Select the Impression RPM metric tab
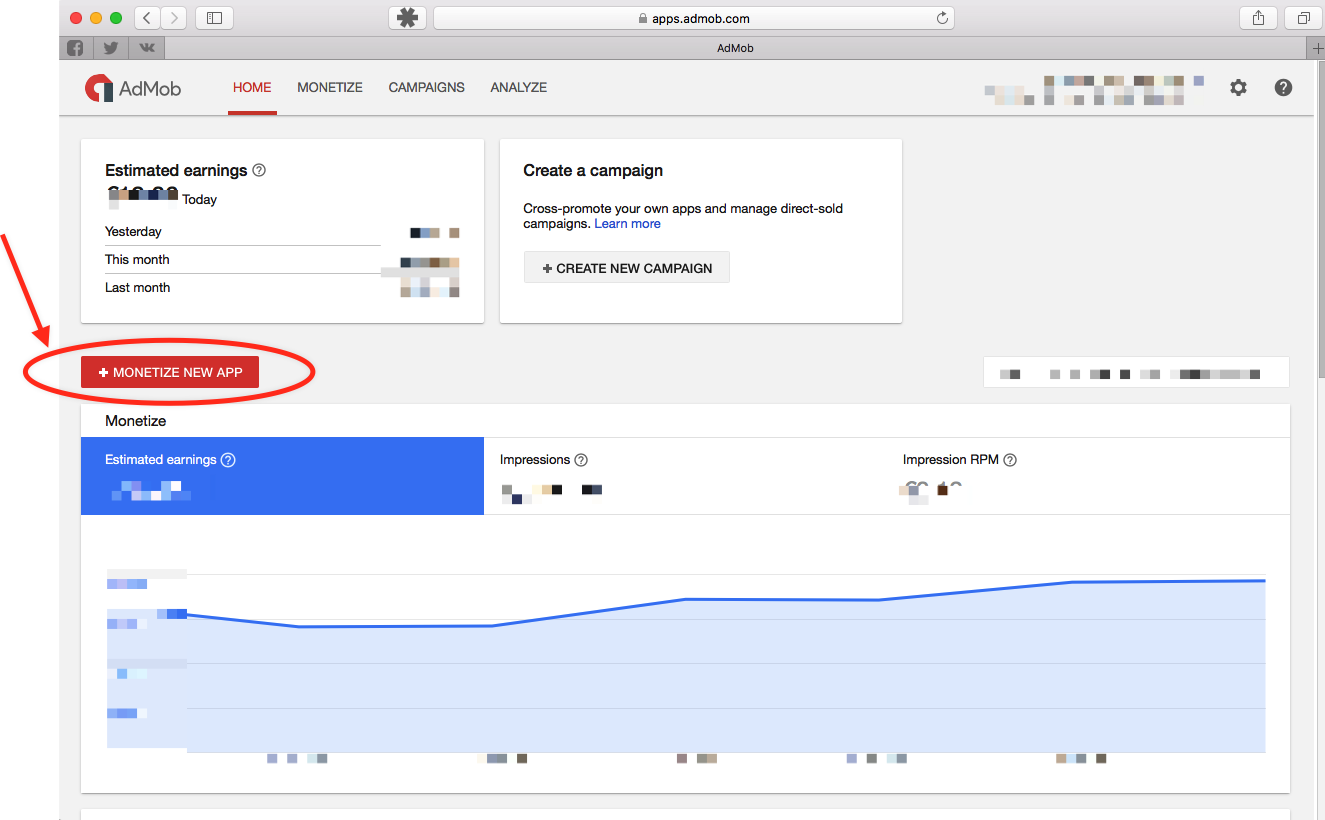This screenshot has width=1325, height=820. (x=1088, y=476)
